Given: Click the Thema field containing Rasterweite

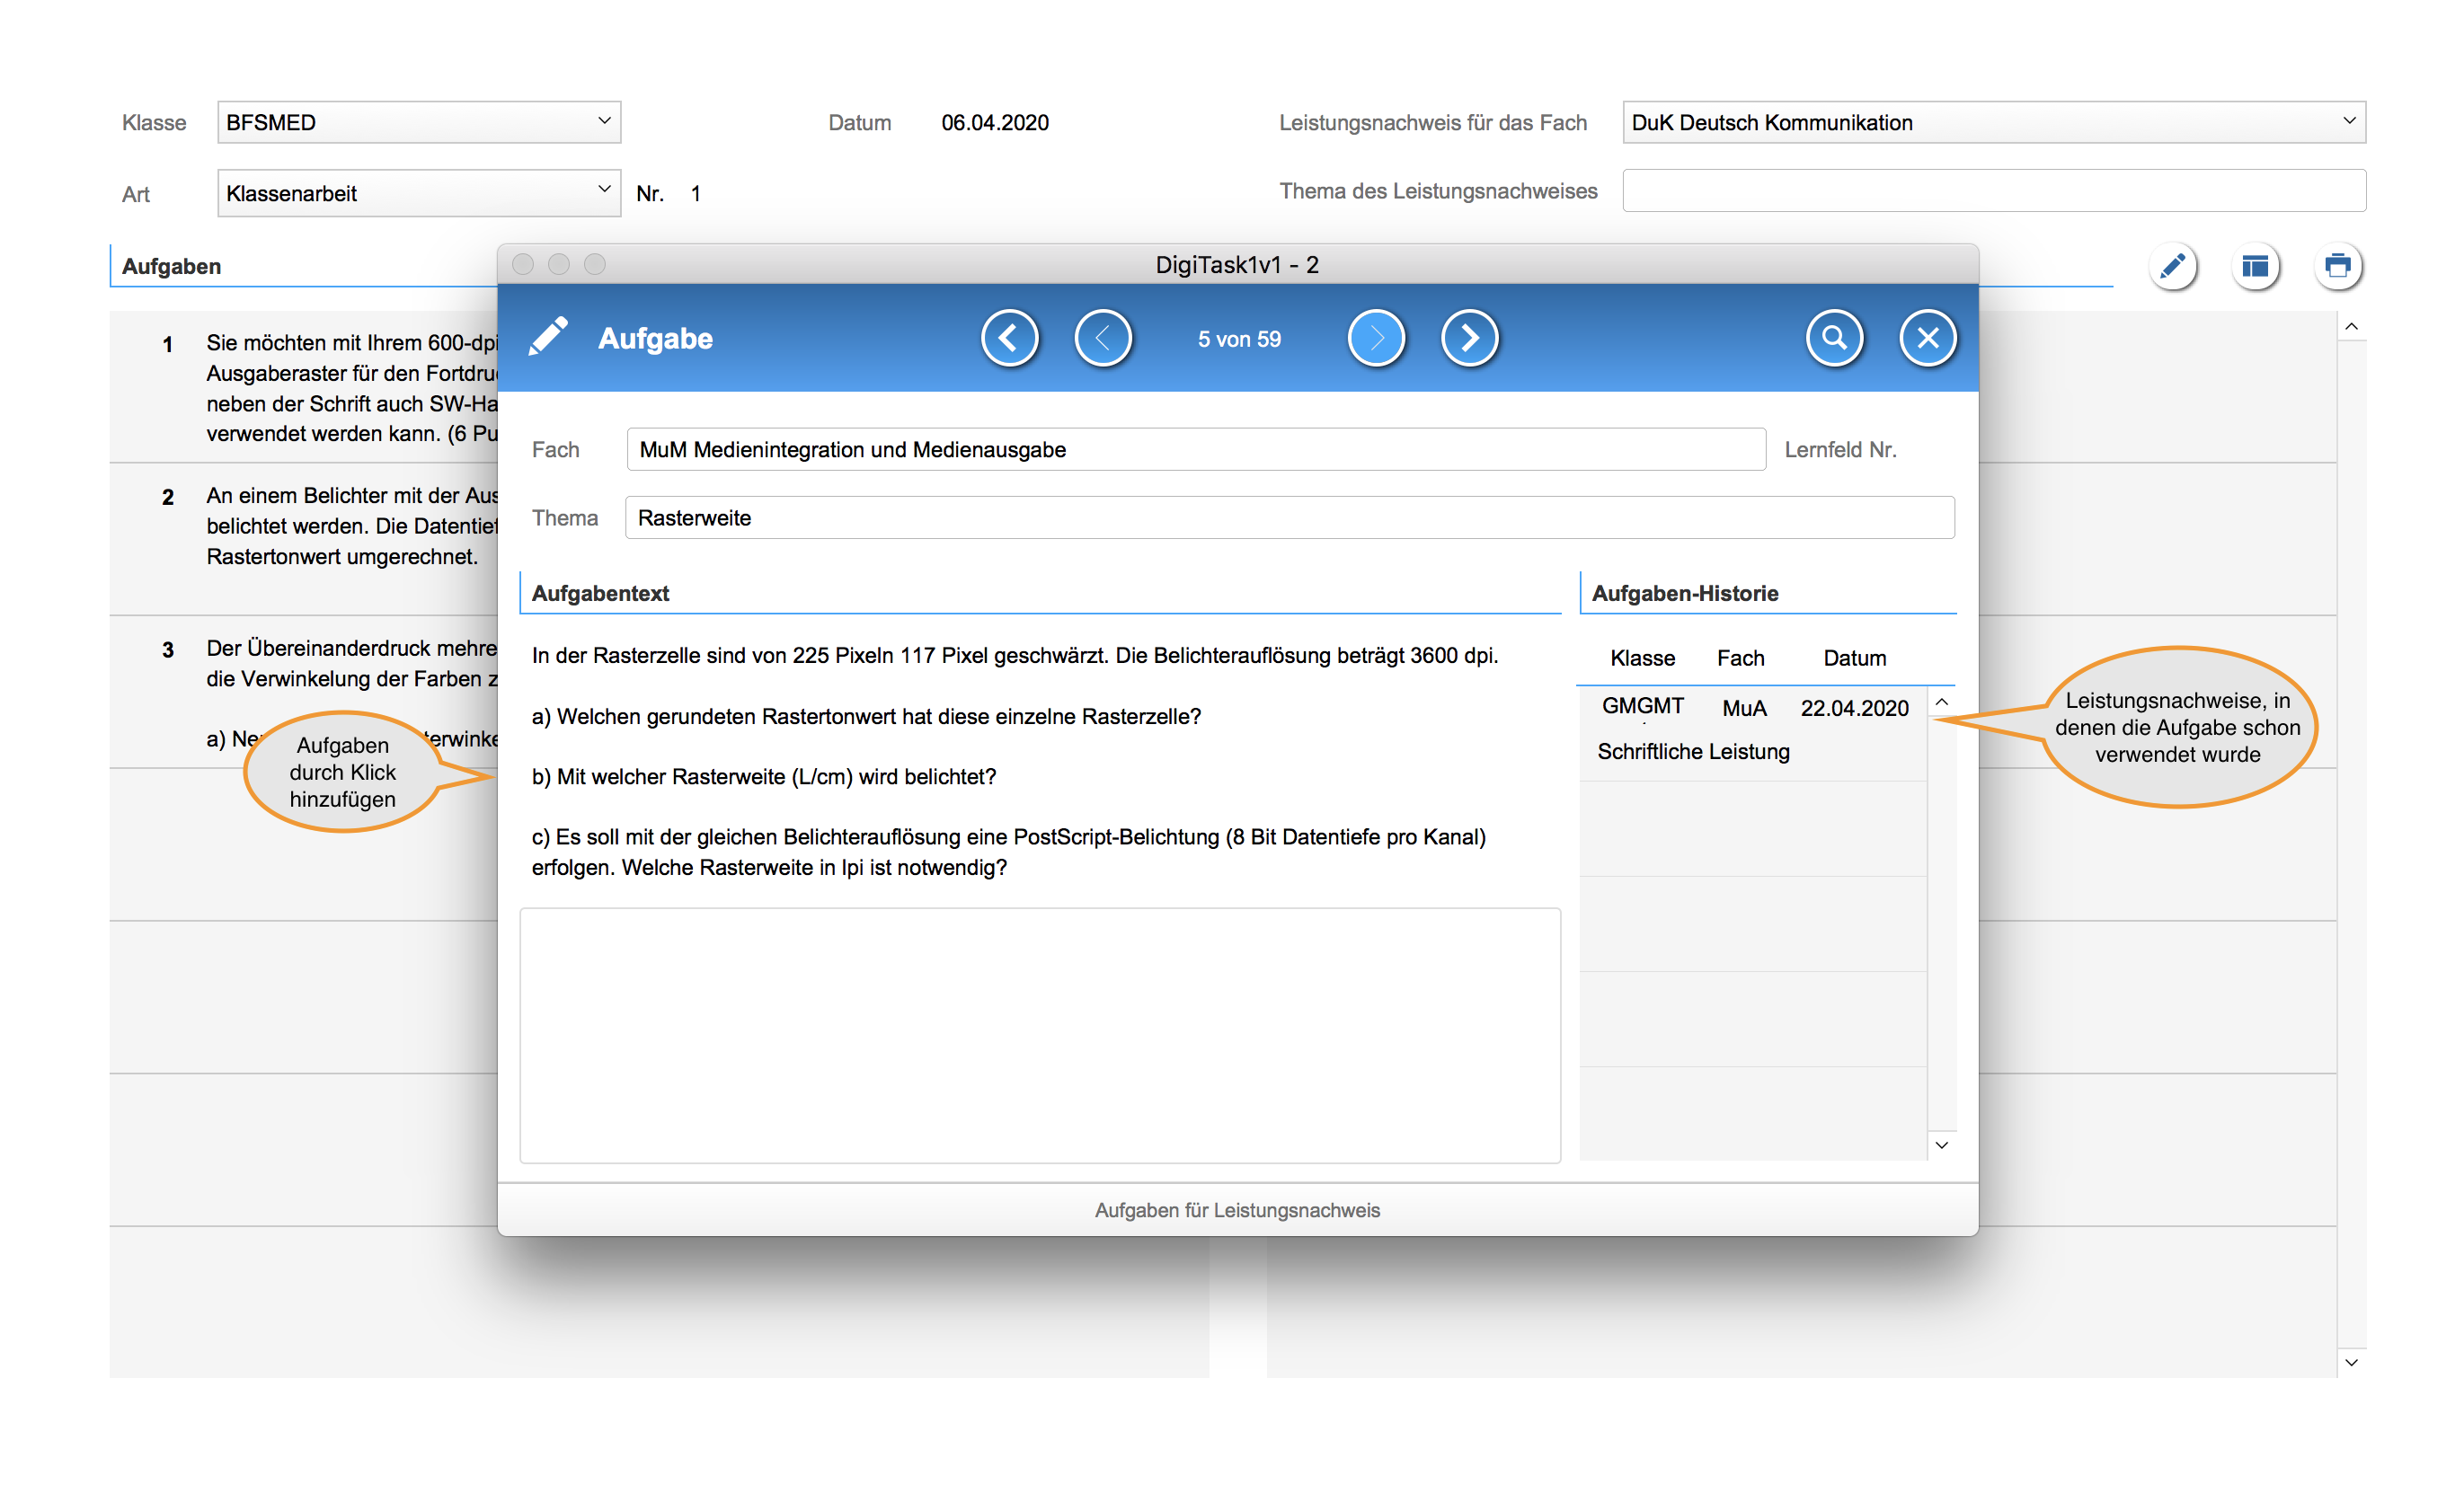Looking at the screenshot, I should click(x=1289, y=518).
